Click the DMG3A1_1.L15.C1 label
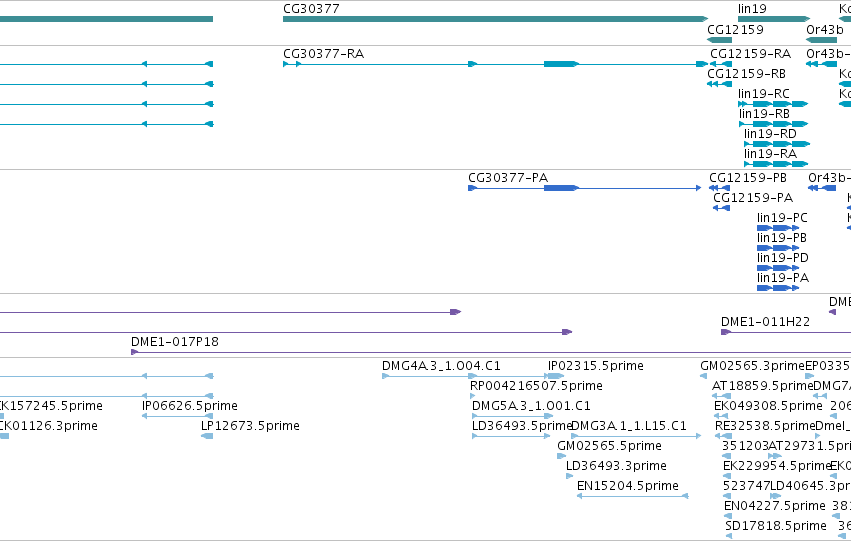Viewport: 851px width, 541px height. pyautogui.click(x=628, y=426)
